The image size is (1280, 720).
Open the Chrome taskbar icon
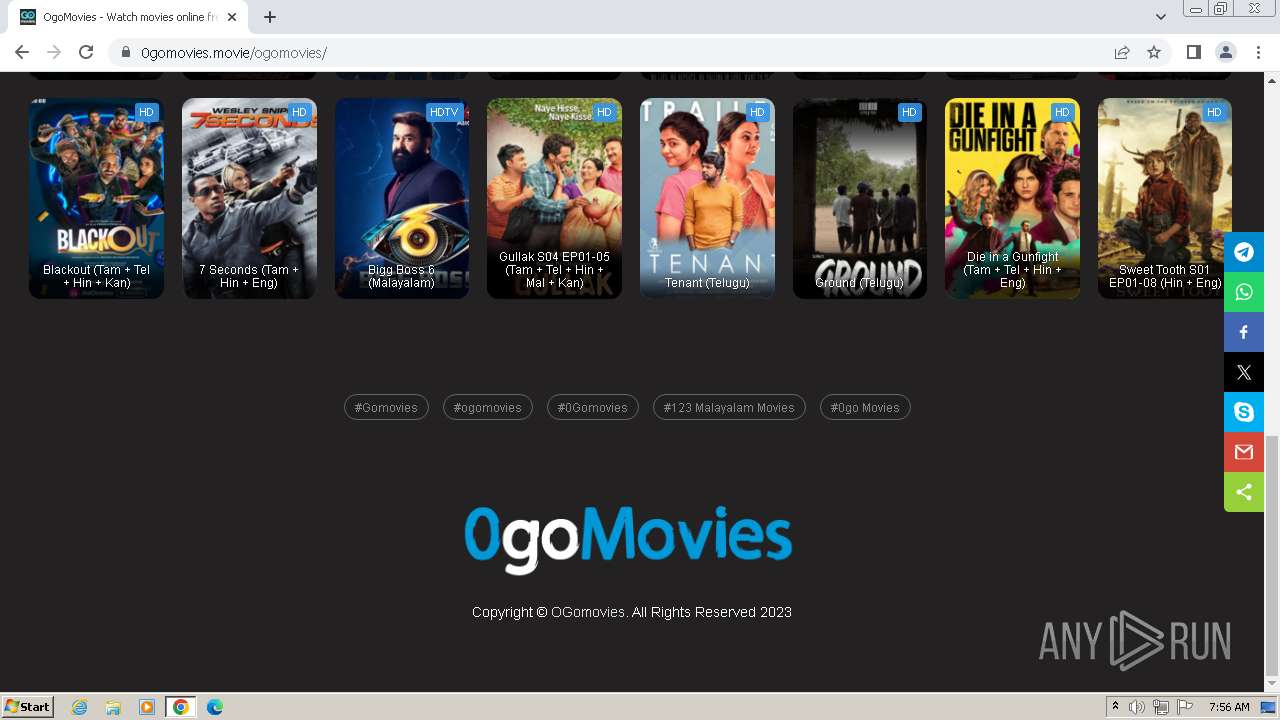pos(181,707)
